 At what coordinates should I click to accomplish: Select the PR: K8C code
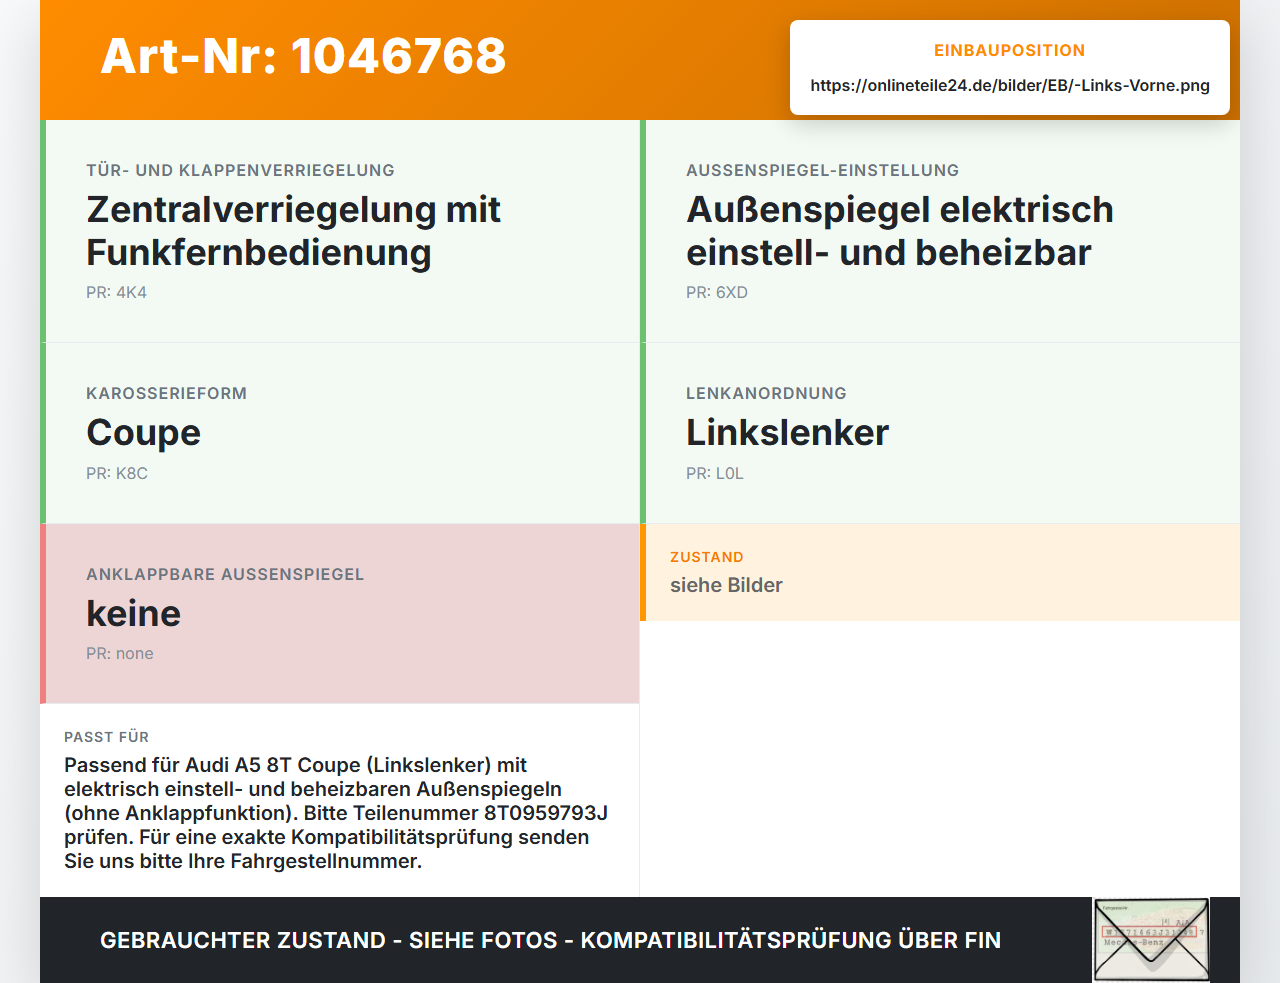tap(116, 473)
